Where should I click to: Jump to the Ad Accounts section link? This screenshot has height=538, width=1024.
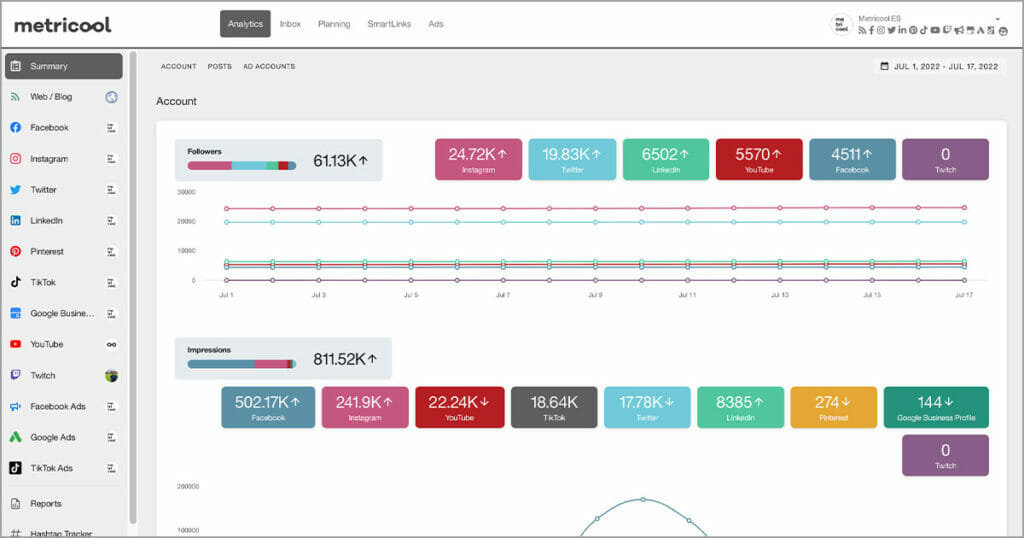pos(269,67)
